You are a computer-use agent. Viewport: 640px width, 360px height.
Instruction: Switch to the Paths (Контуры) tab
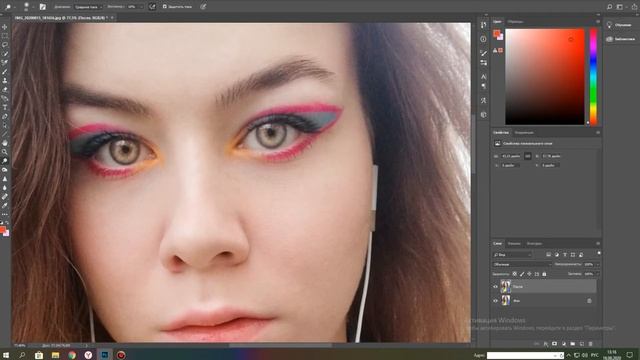(x=534, y=244)
